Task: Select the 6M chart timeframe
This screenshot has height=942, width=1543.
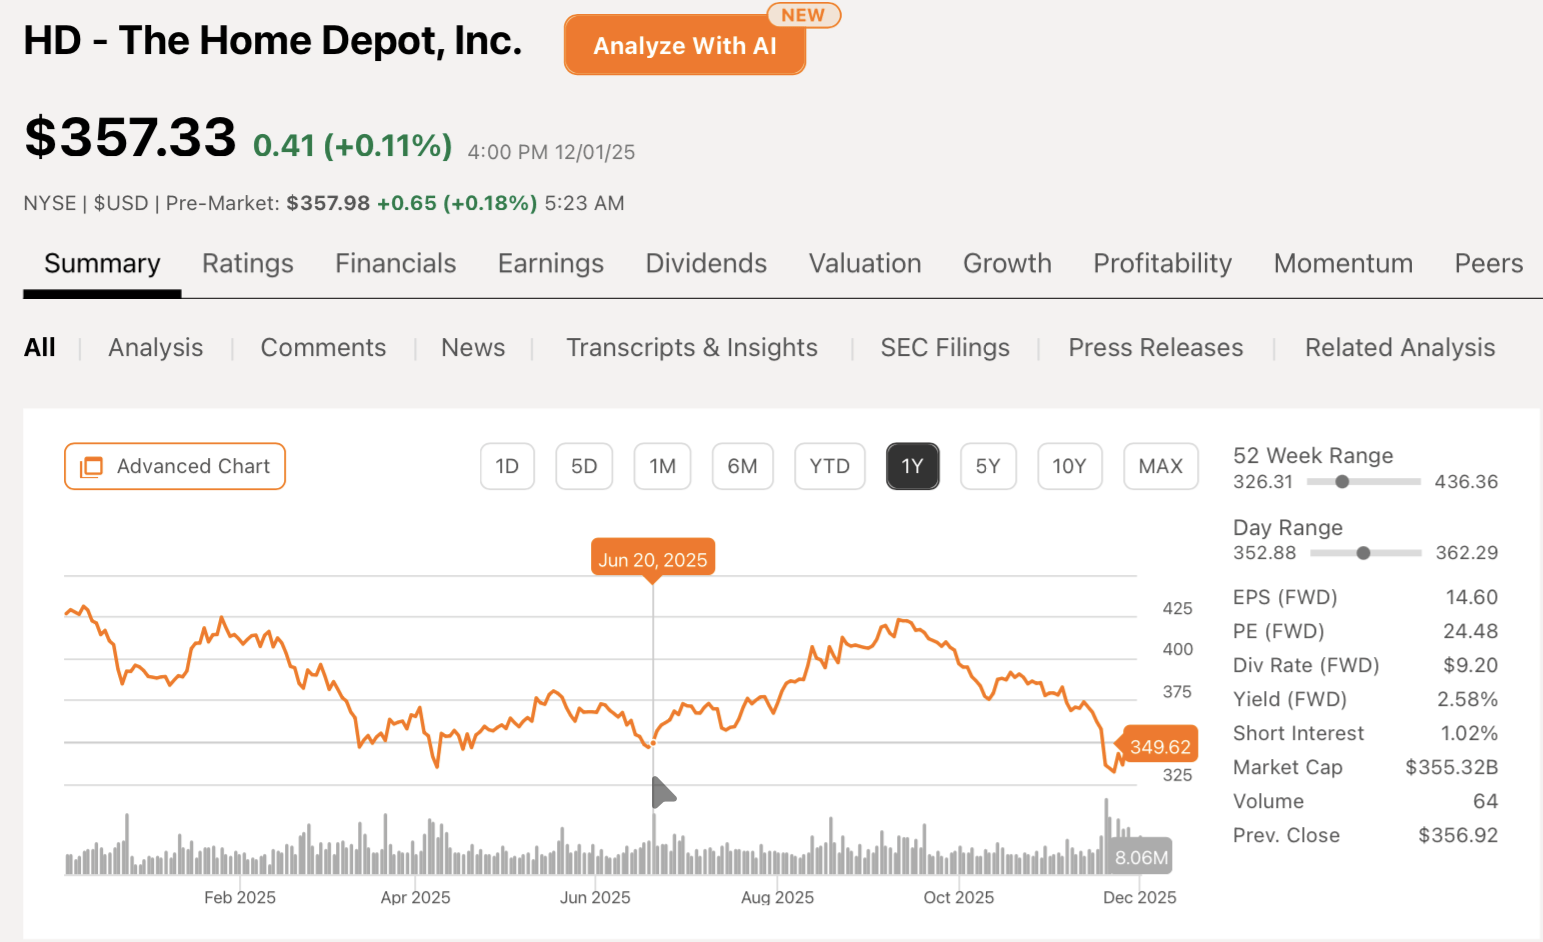Action: click(x=743, y=466)
